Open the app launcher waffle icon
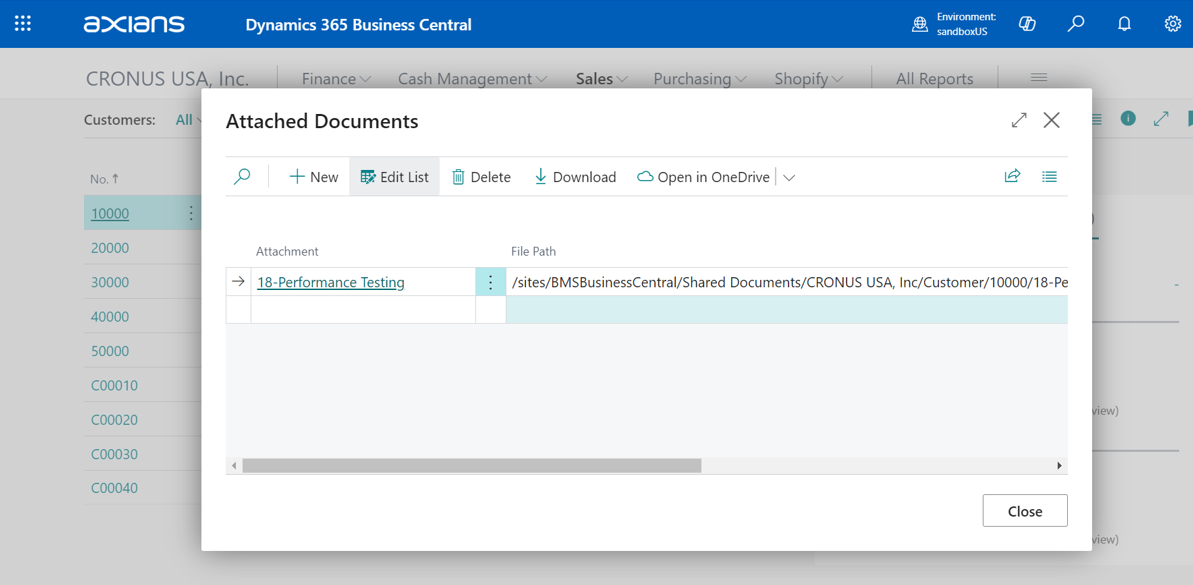The height and width of the screenshot is (585, 1193). click(23, 24)
